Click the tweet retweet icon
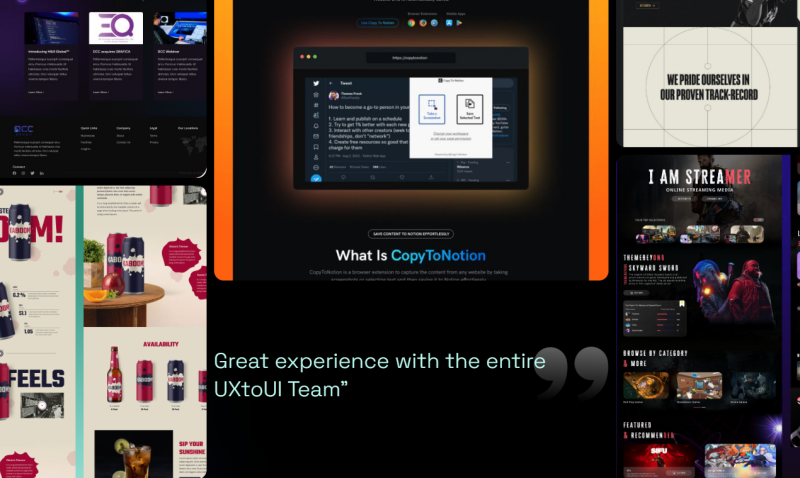 tap(372, 177)
